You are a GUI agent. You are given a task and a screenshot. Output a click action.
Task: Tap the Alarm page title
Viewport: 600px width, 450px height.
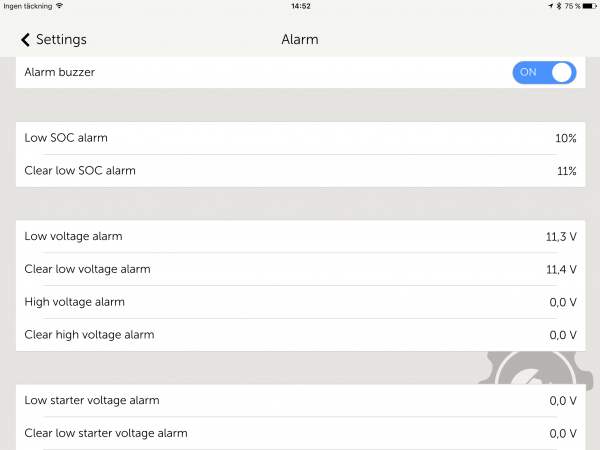coord(300,39)
